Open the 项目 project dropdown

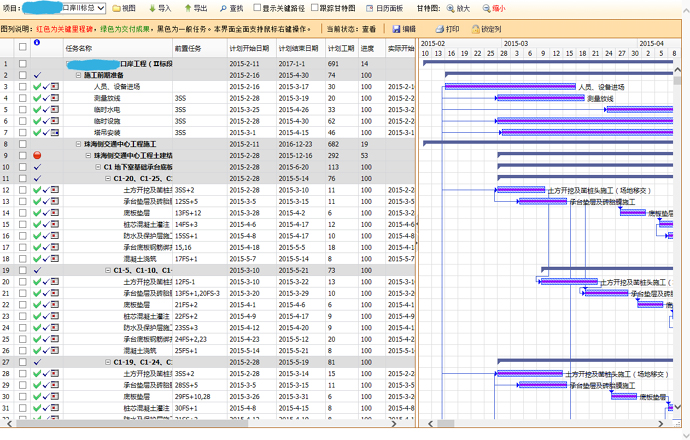click(x=79, y=8)
